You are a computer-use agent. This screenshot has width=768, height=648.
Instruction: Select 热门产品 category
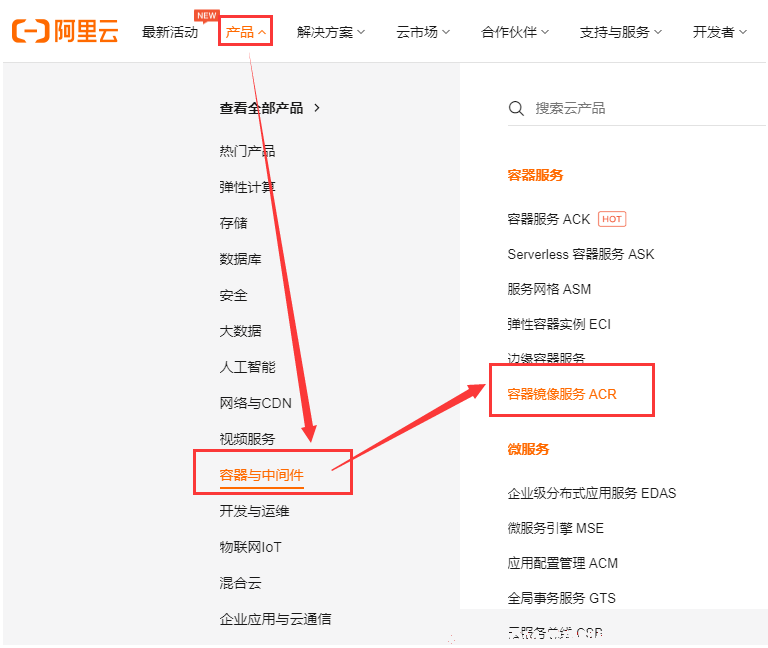pos(247,151)
